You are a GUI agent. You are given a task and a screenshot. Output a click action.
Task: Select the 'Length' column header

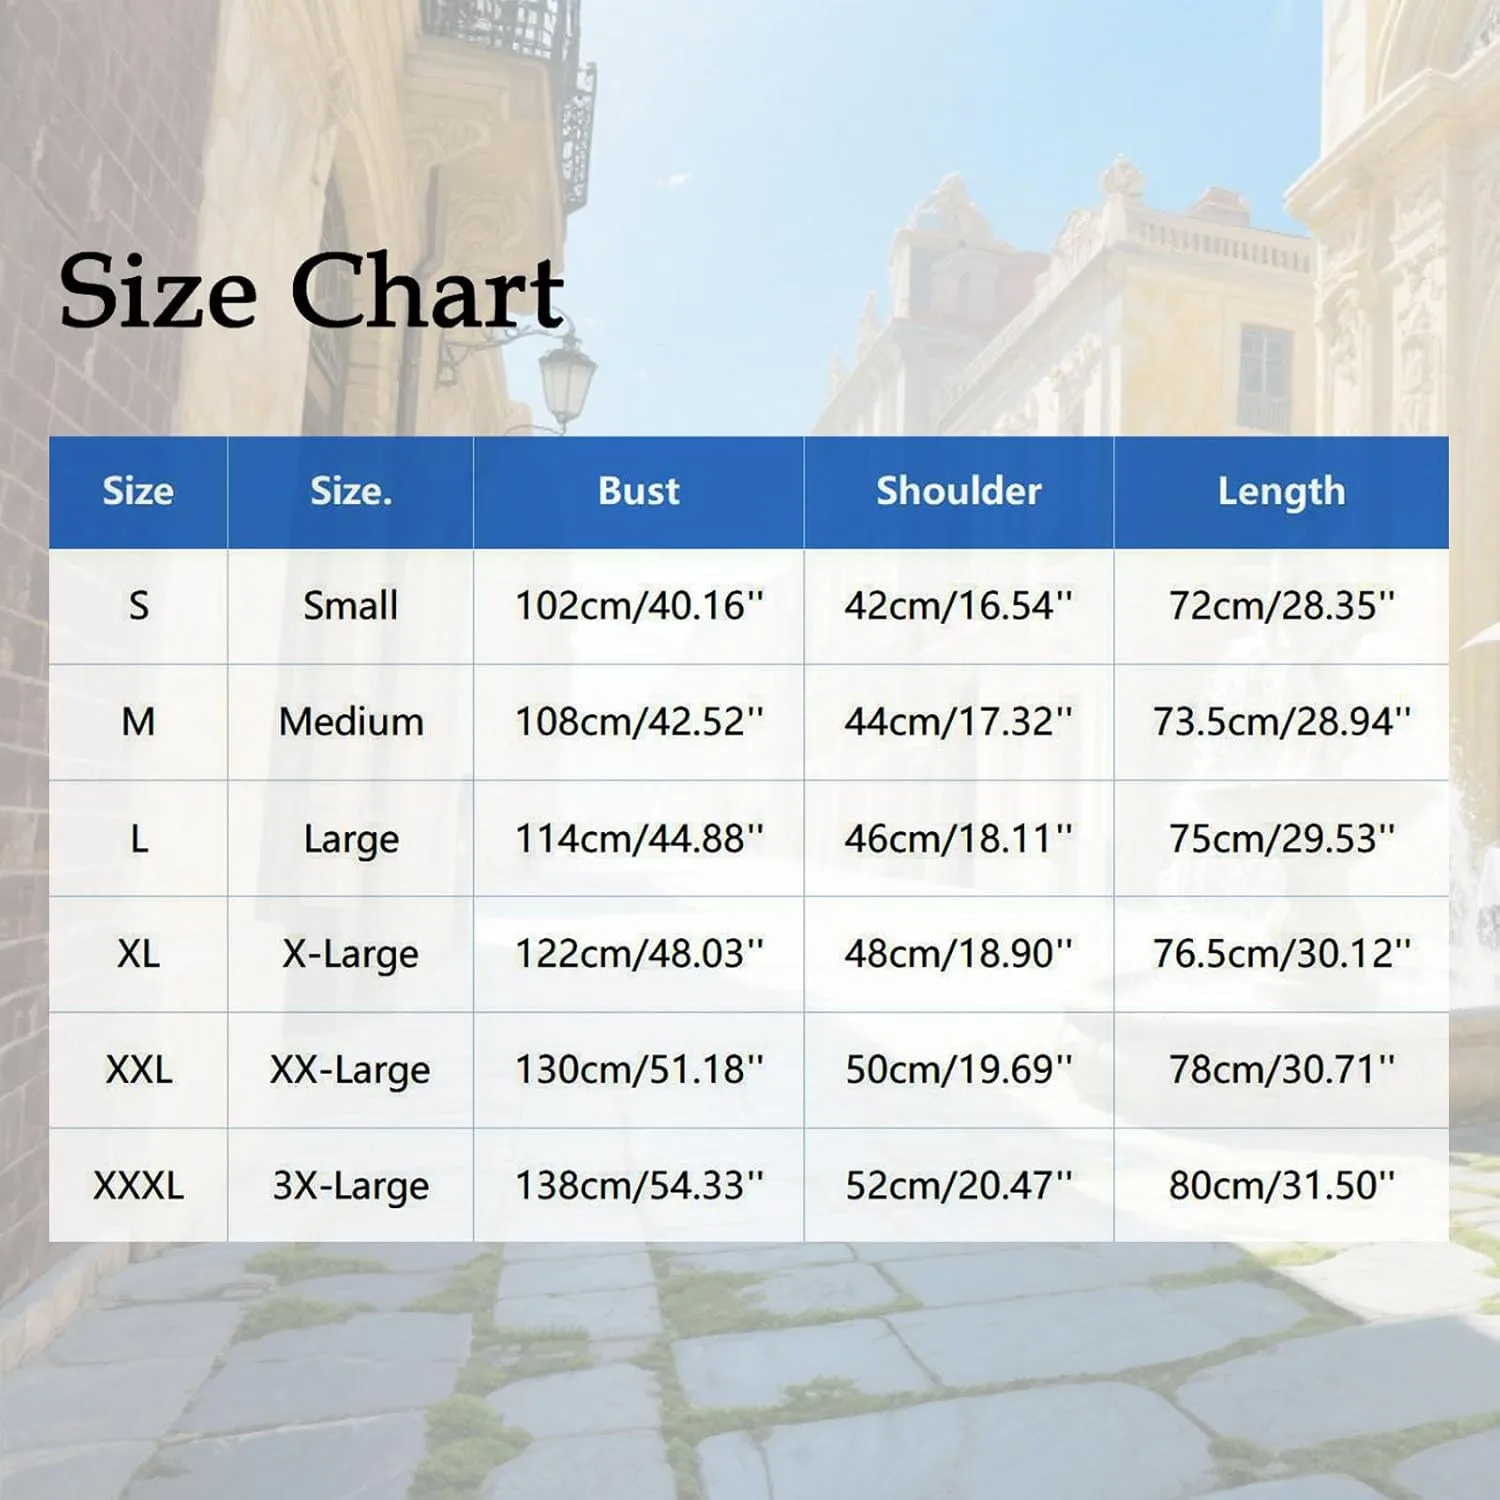[1281, 492]
